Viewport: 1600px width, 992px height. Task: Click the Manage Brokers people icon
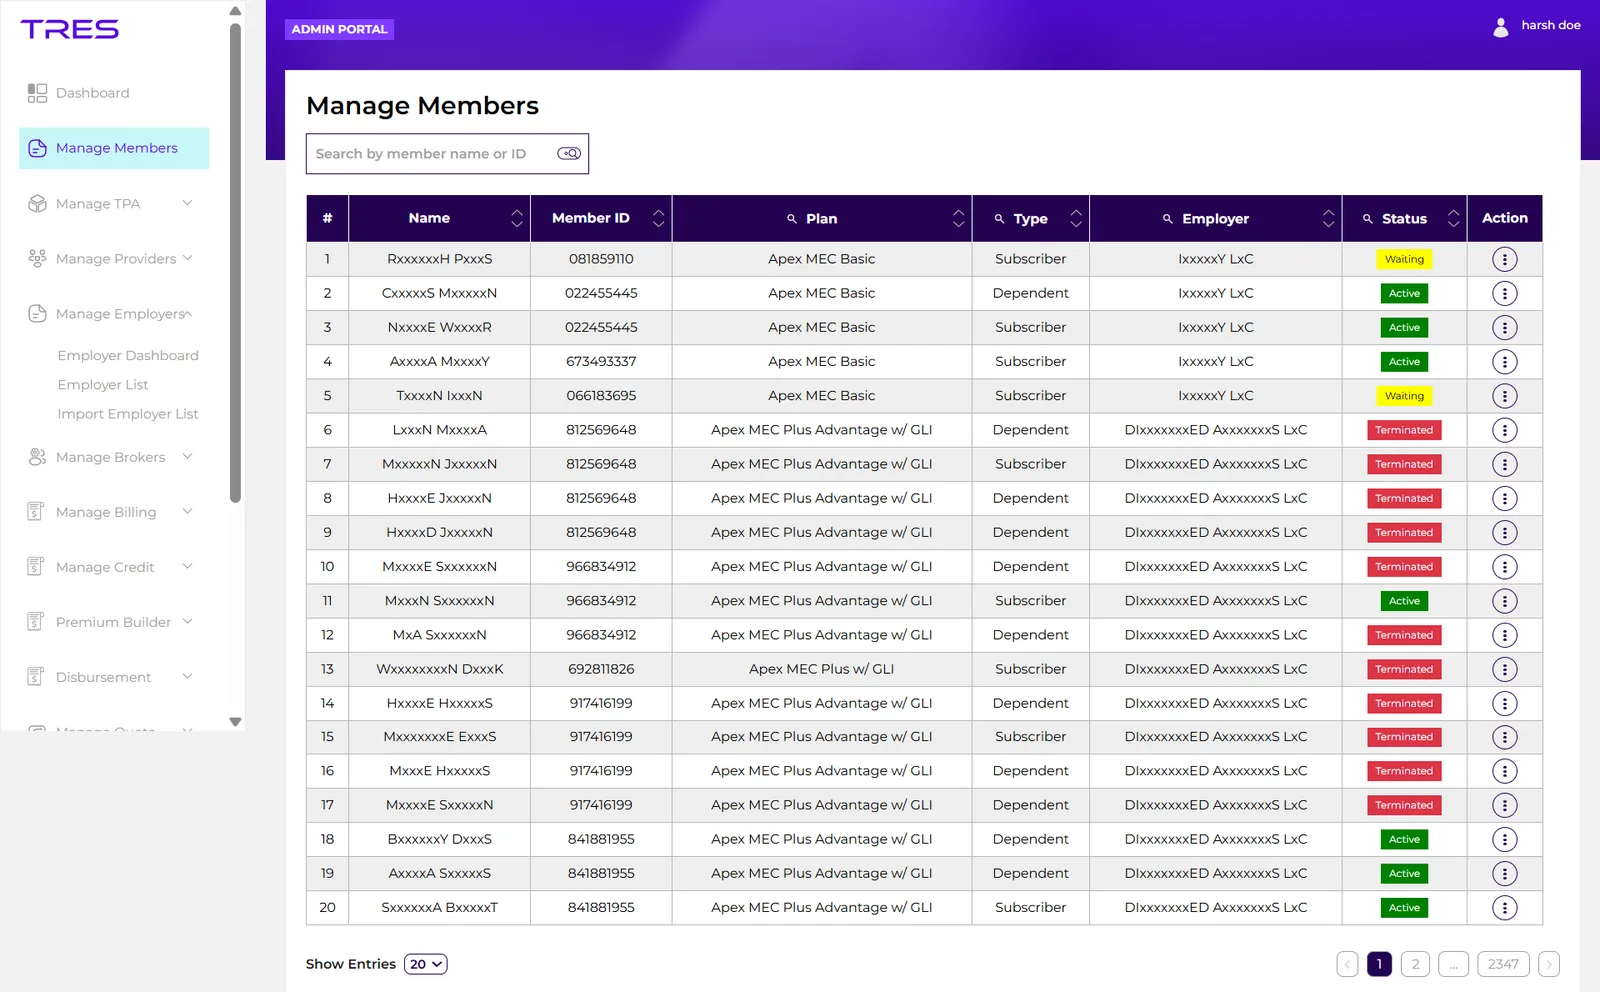coord(37,457)
